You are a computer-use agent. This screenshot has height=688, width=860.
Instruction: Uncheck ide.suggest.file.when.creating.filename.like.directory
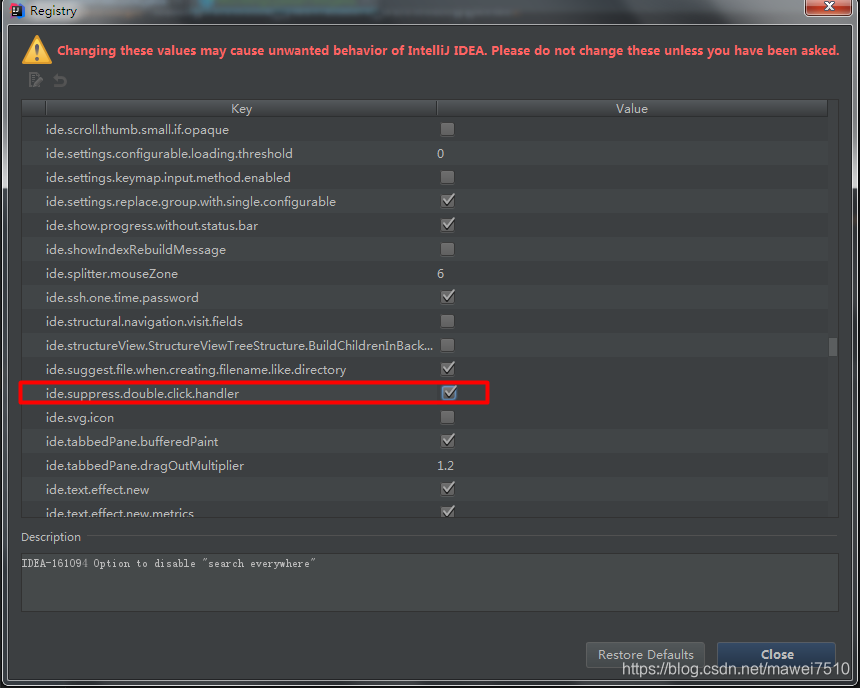448,369
